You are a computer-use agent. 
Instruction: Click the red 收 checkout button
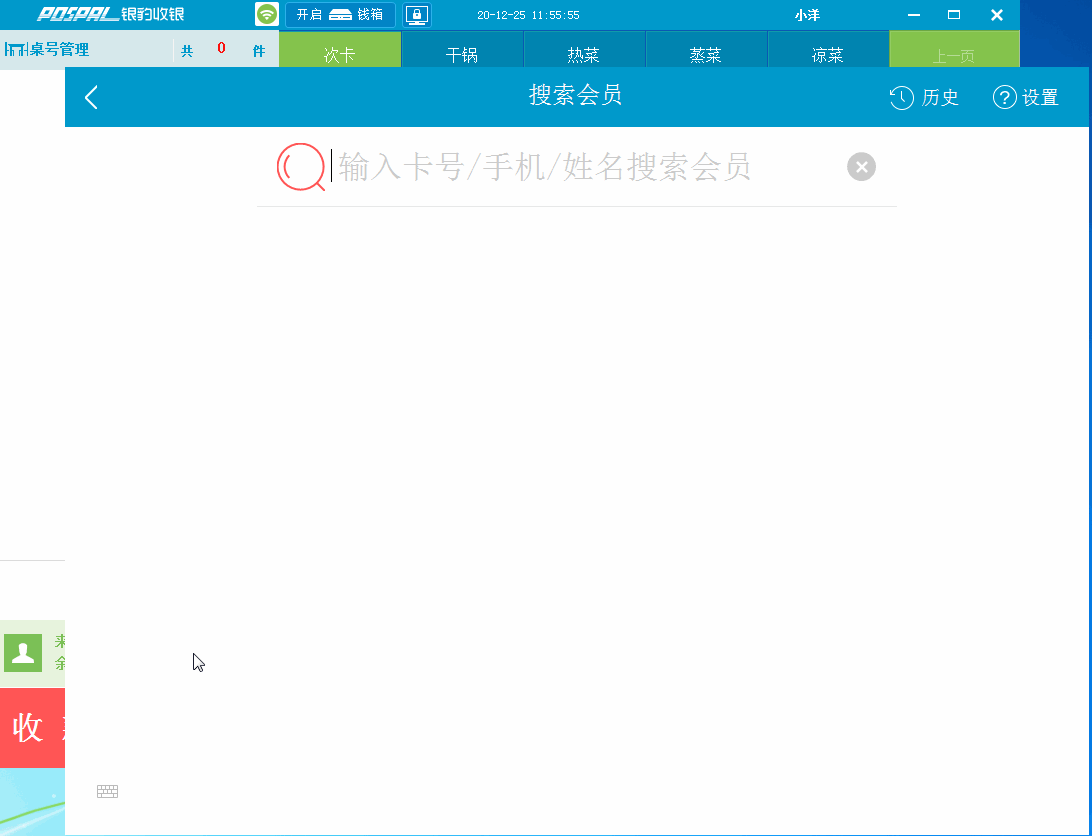point(30,727)
